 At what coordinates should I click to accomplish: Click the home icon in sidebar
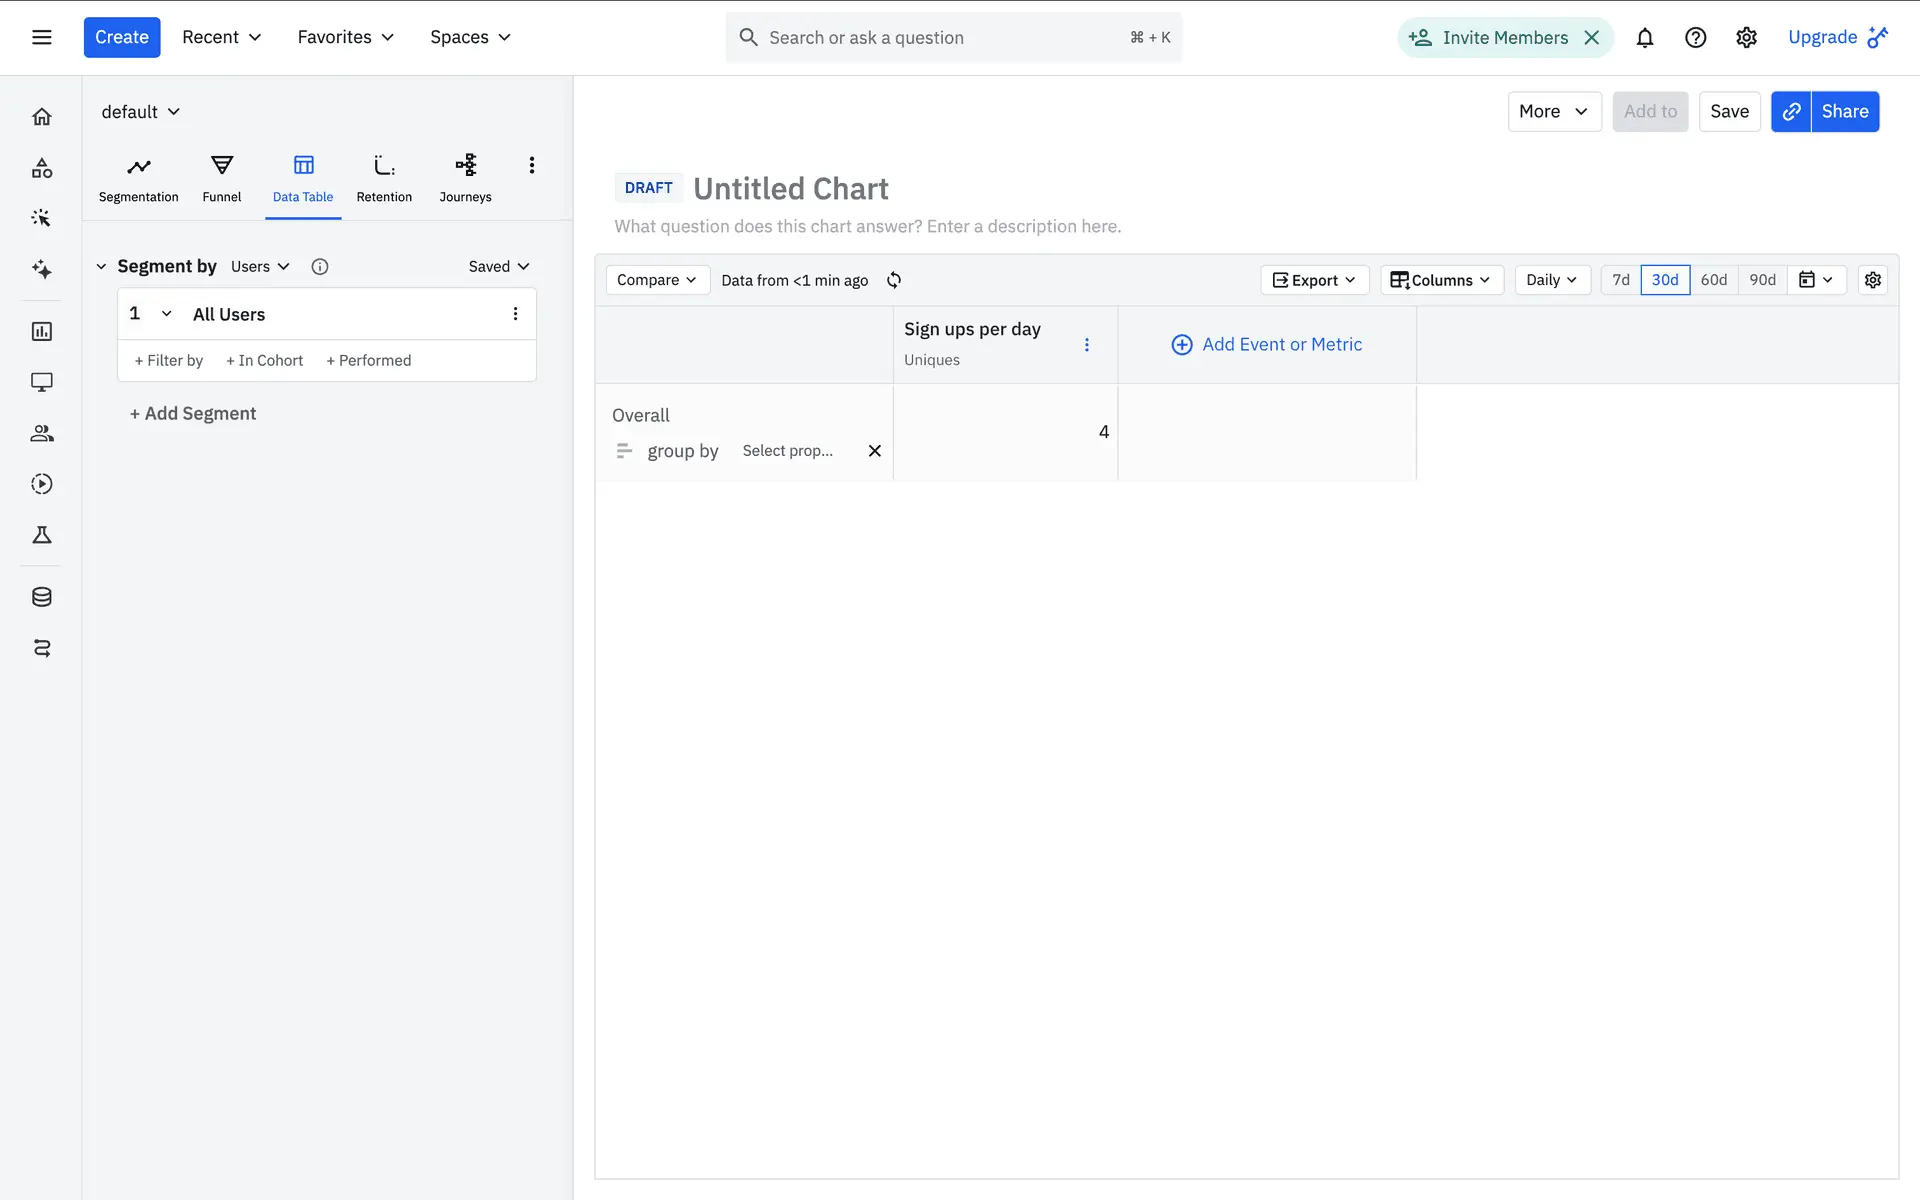pos(42,117)
